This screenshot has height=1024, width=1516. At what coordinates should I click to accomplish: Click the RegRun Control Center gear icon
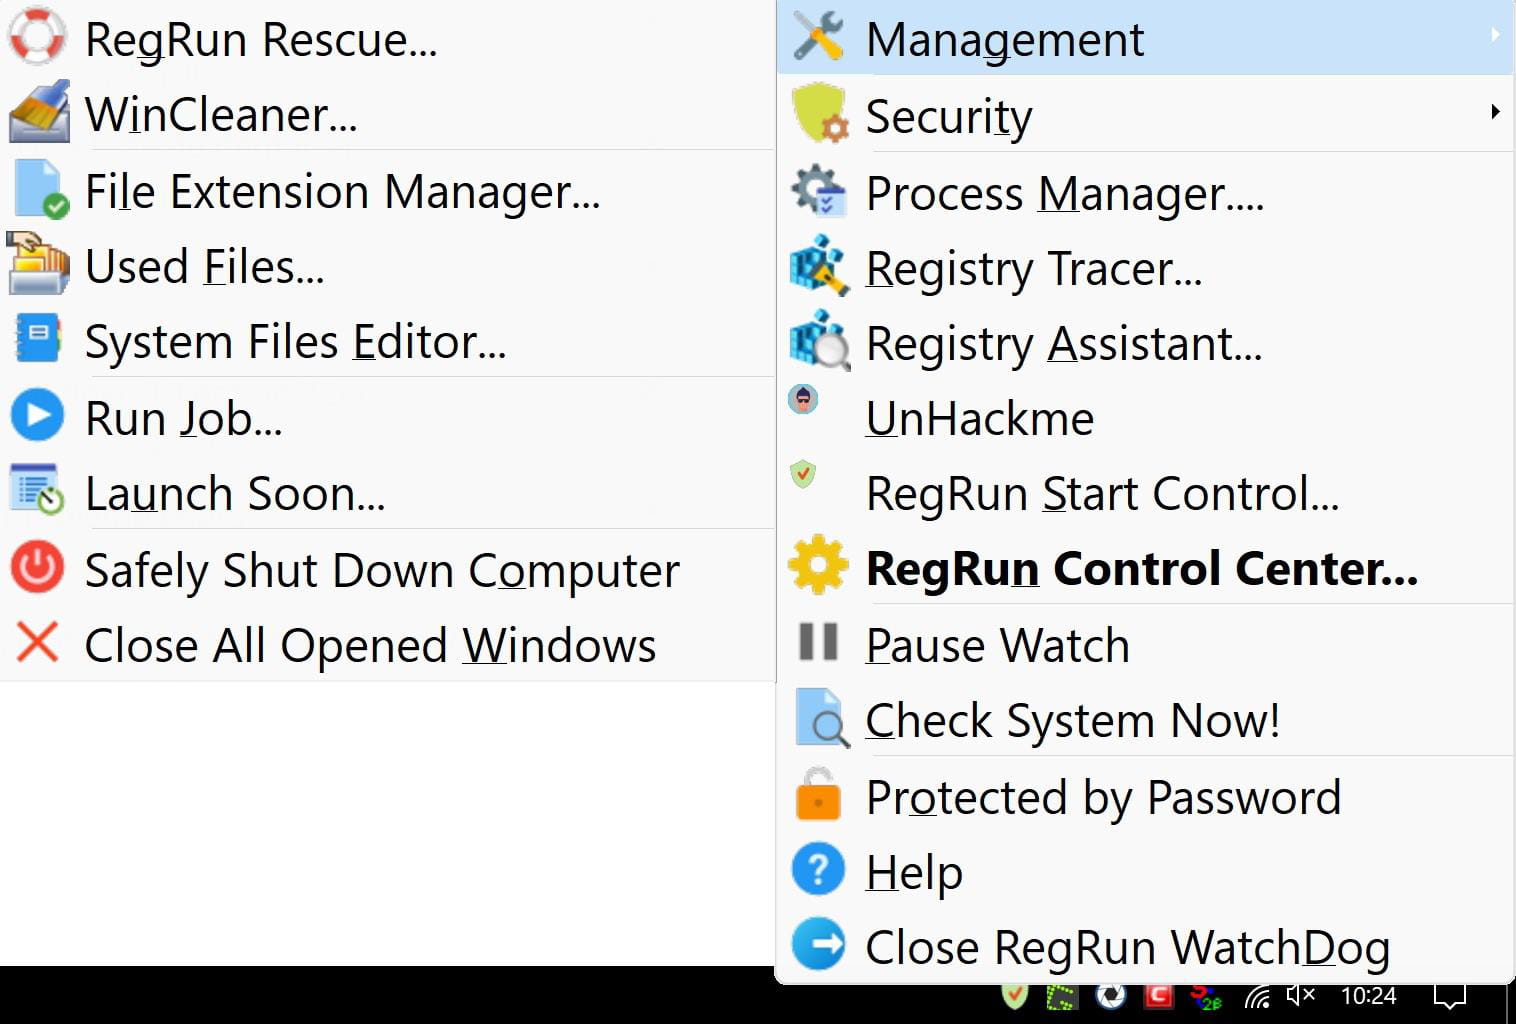click(818, 566)
